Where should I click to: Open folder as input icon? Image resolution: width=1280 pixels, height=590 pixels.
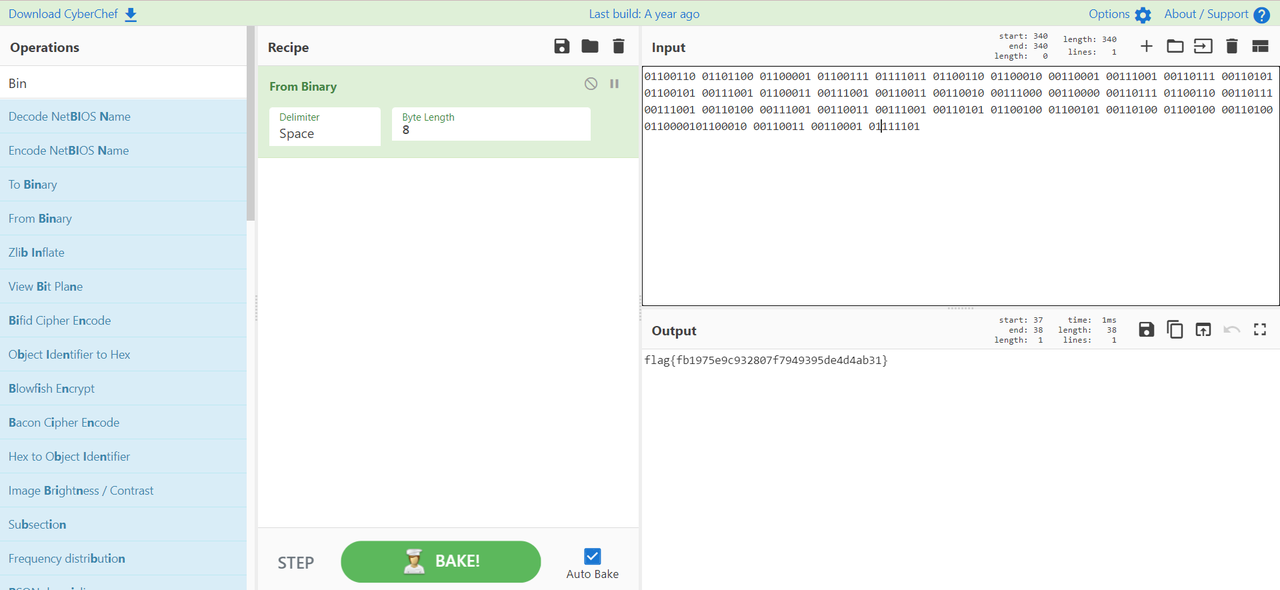tap(1175, 47)
